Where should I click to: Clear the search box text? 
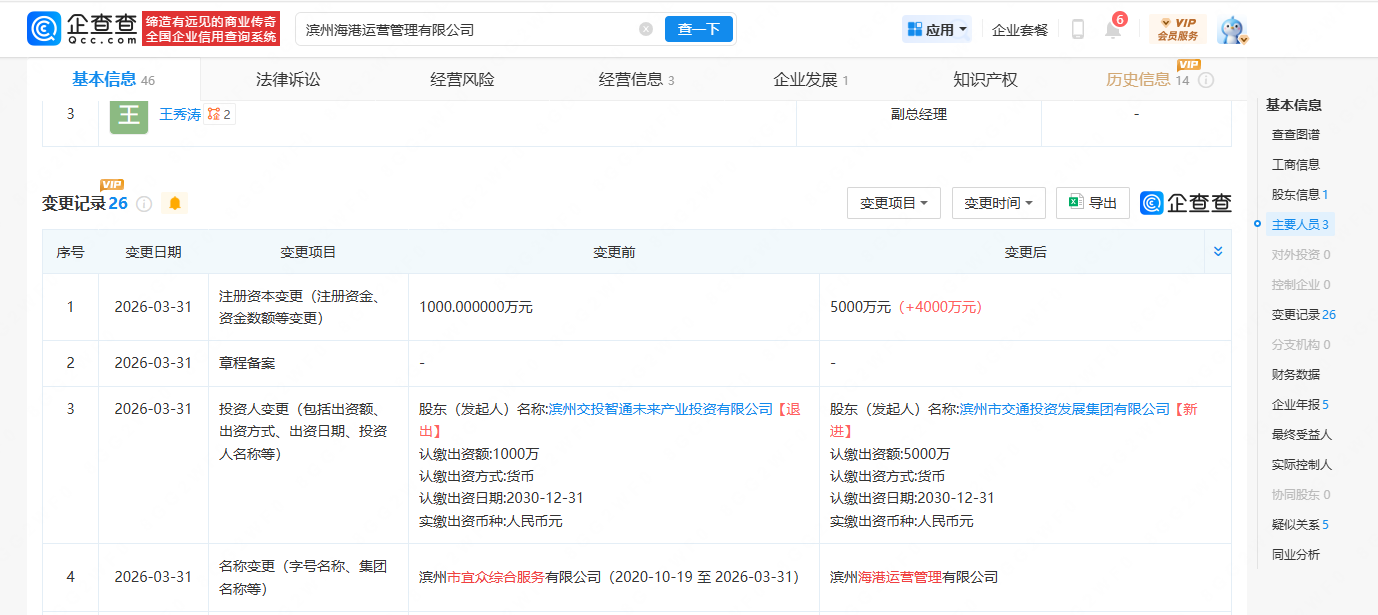tap(646, 29)
